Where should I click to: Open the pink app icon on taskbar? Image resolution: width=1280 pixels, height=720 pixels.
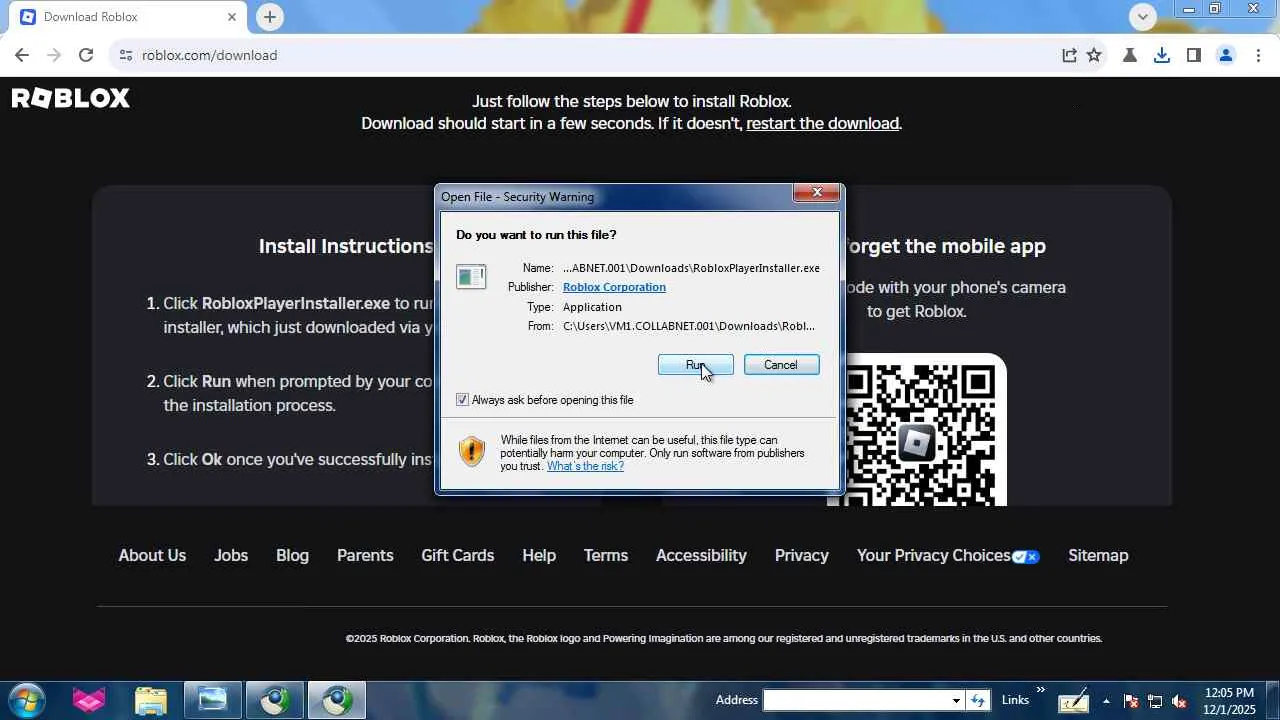(x=89, y=700)
